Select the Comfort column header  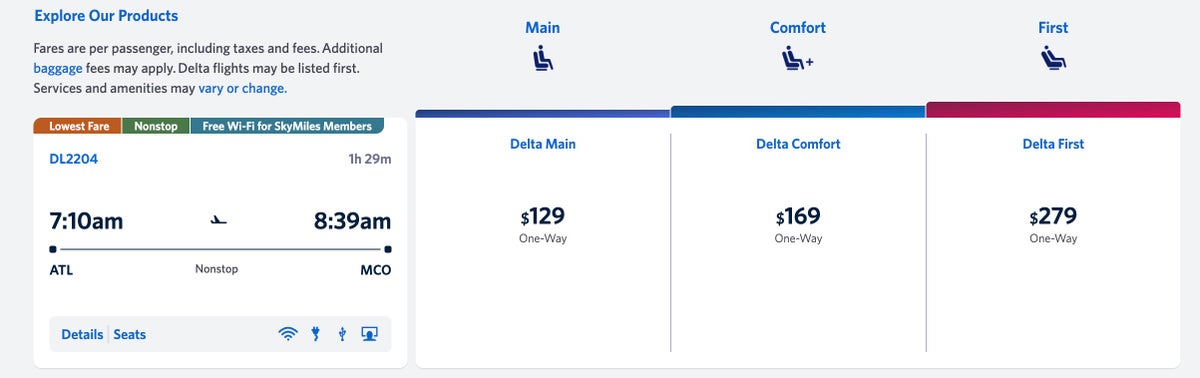[x=798, y=28]
